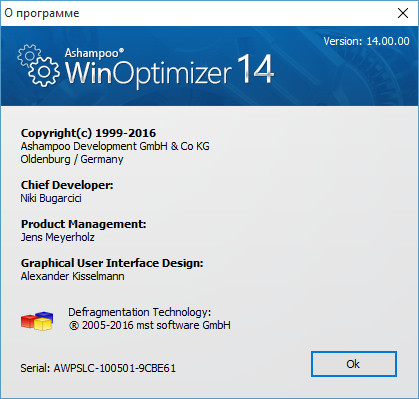Click the Defragmentation Technology: label
Screen dimensions: 419x399
[140, 312]
